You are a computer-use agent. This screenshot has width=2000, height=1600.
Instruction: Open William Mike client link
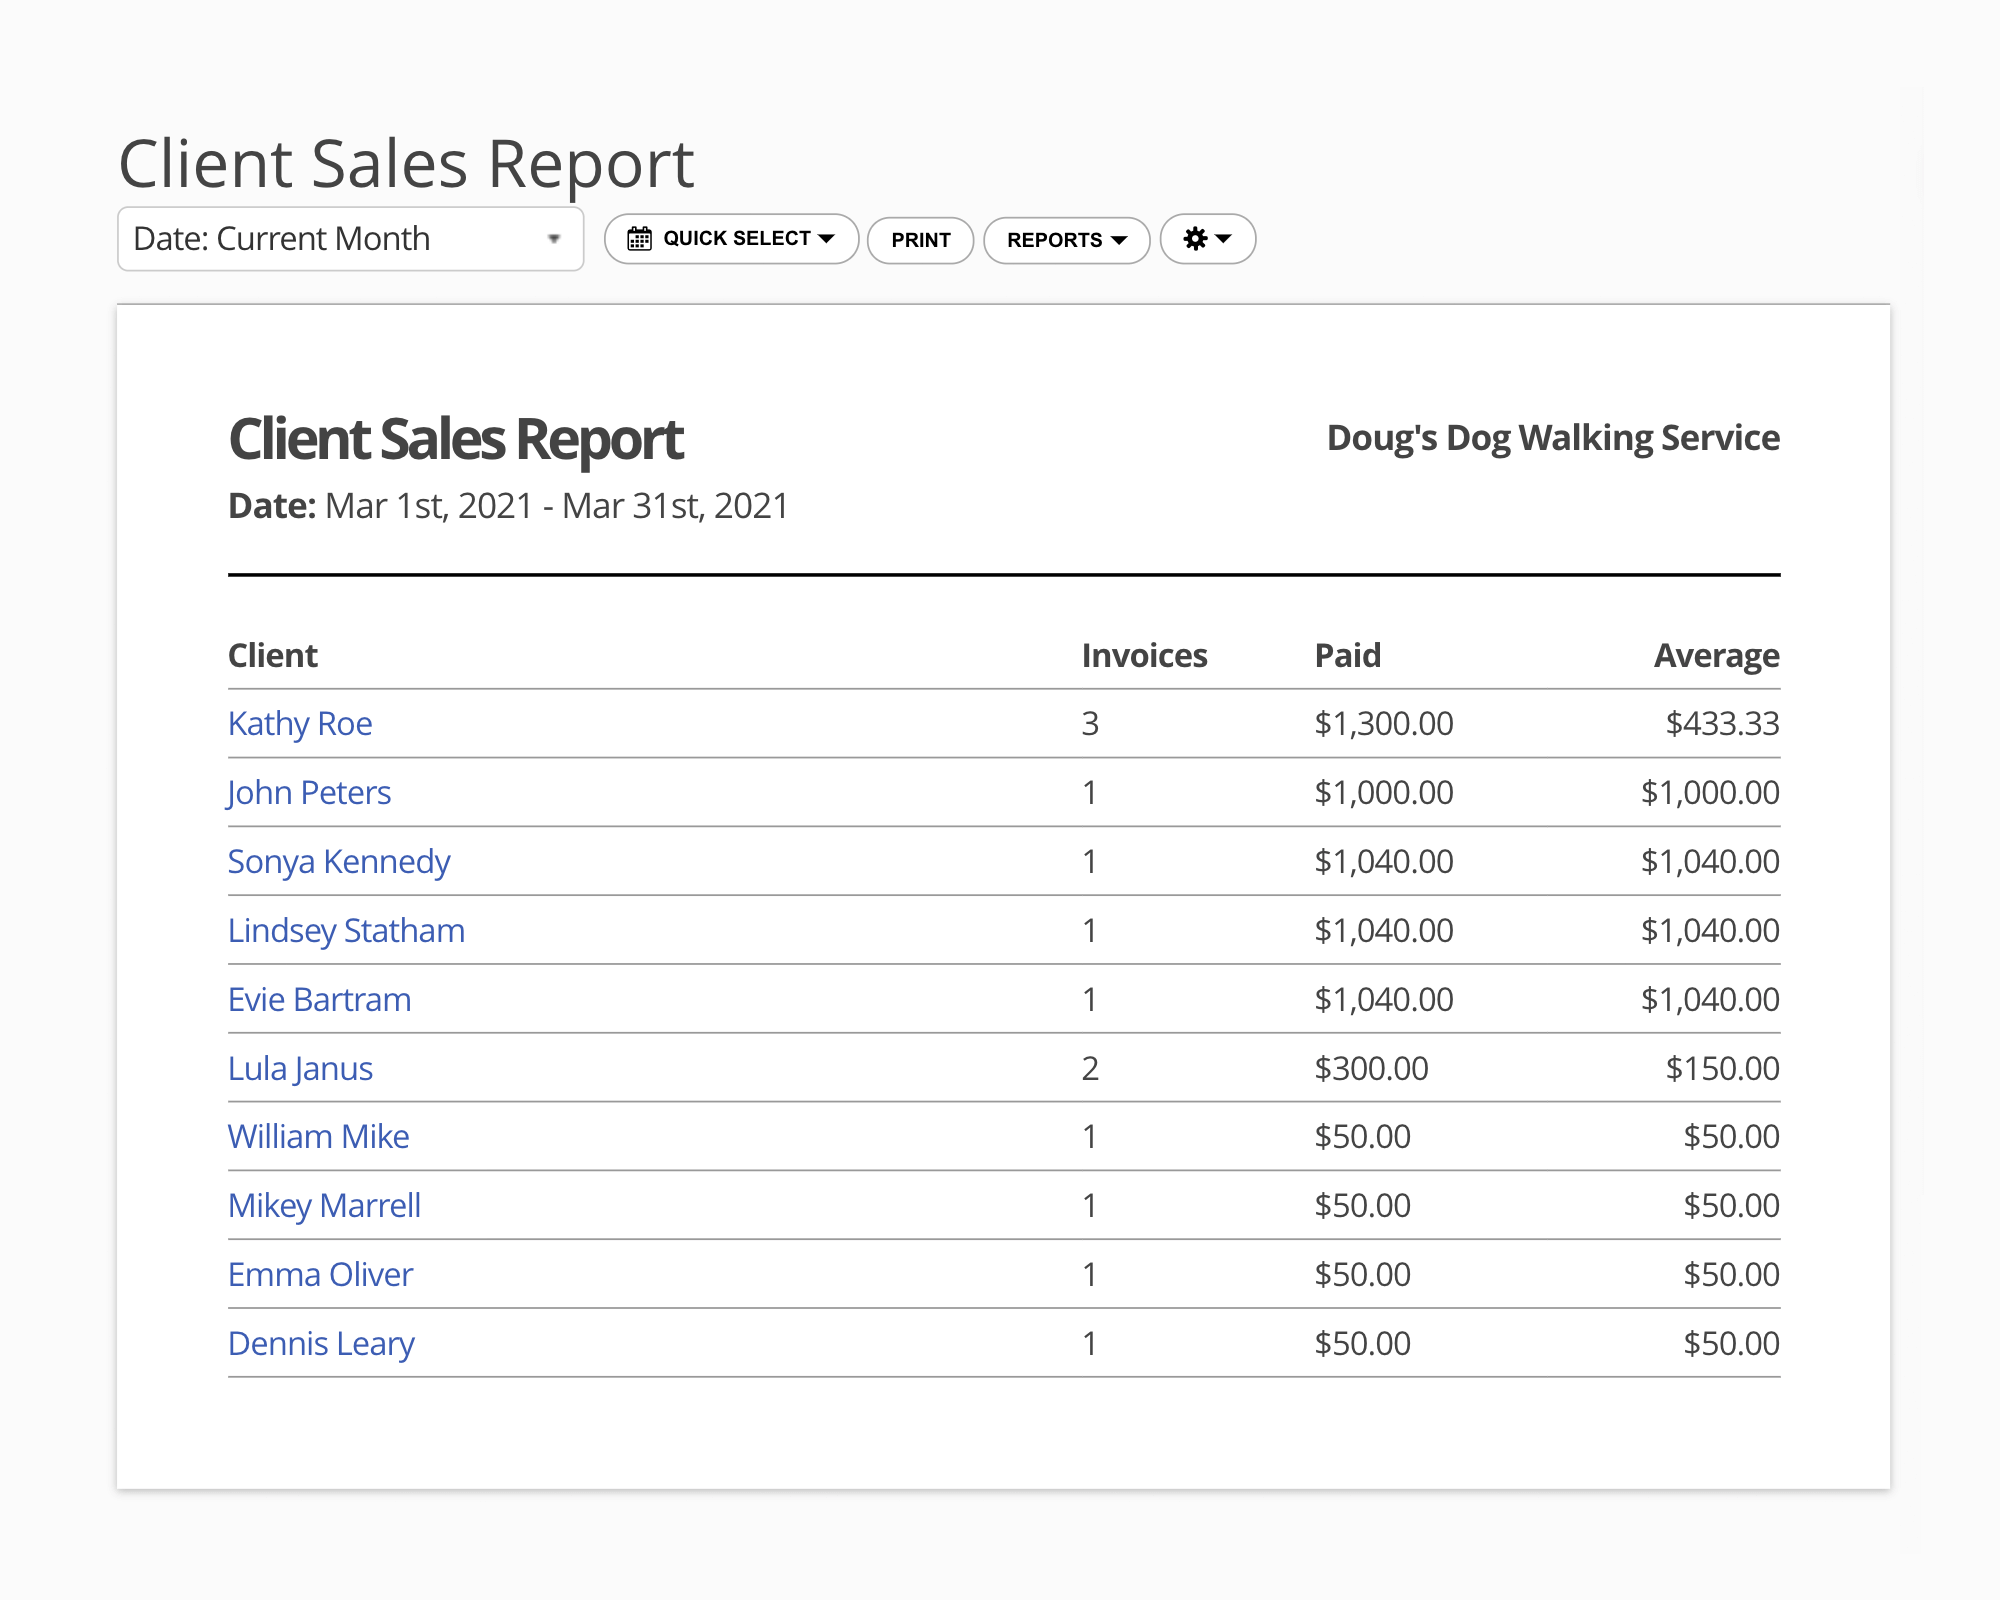[318, 1137]
